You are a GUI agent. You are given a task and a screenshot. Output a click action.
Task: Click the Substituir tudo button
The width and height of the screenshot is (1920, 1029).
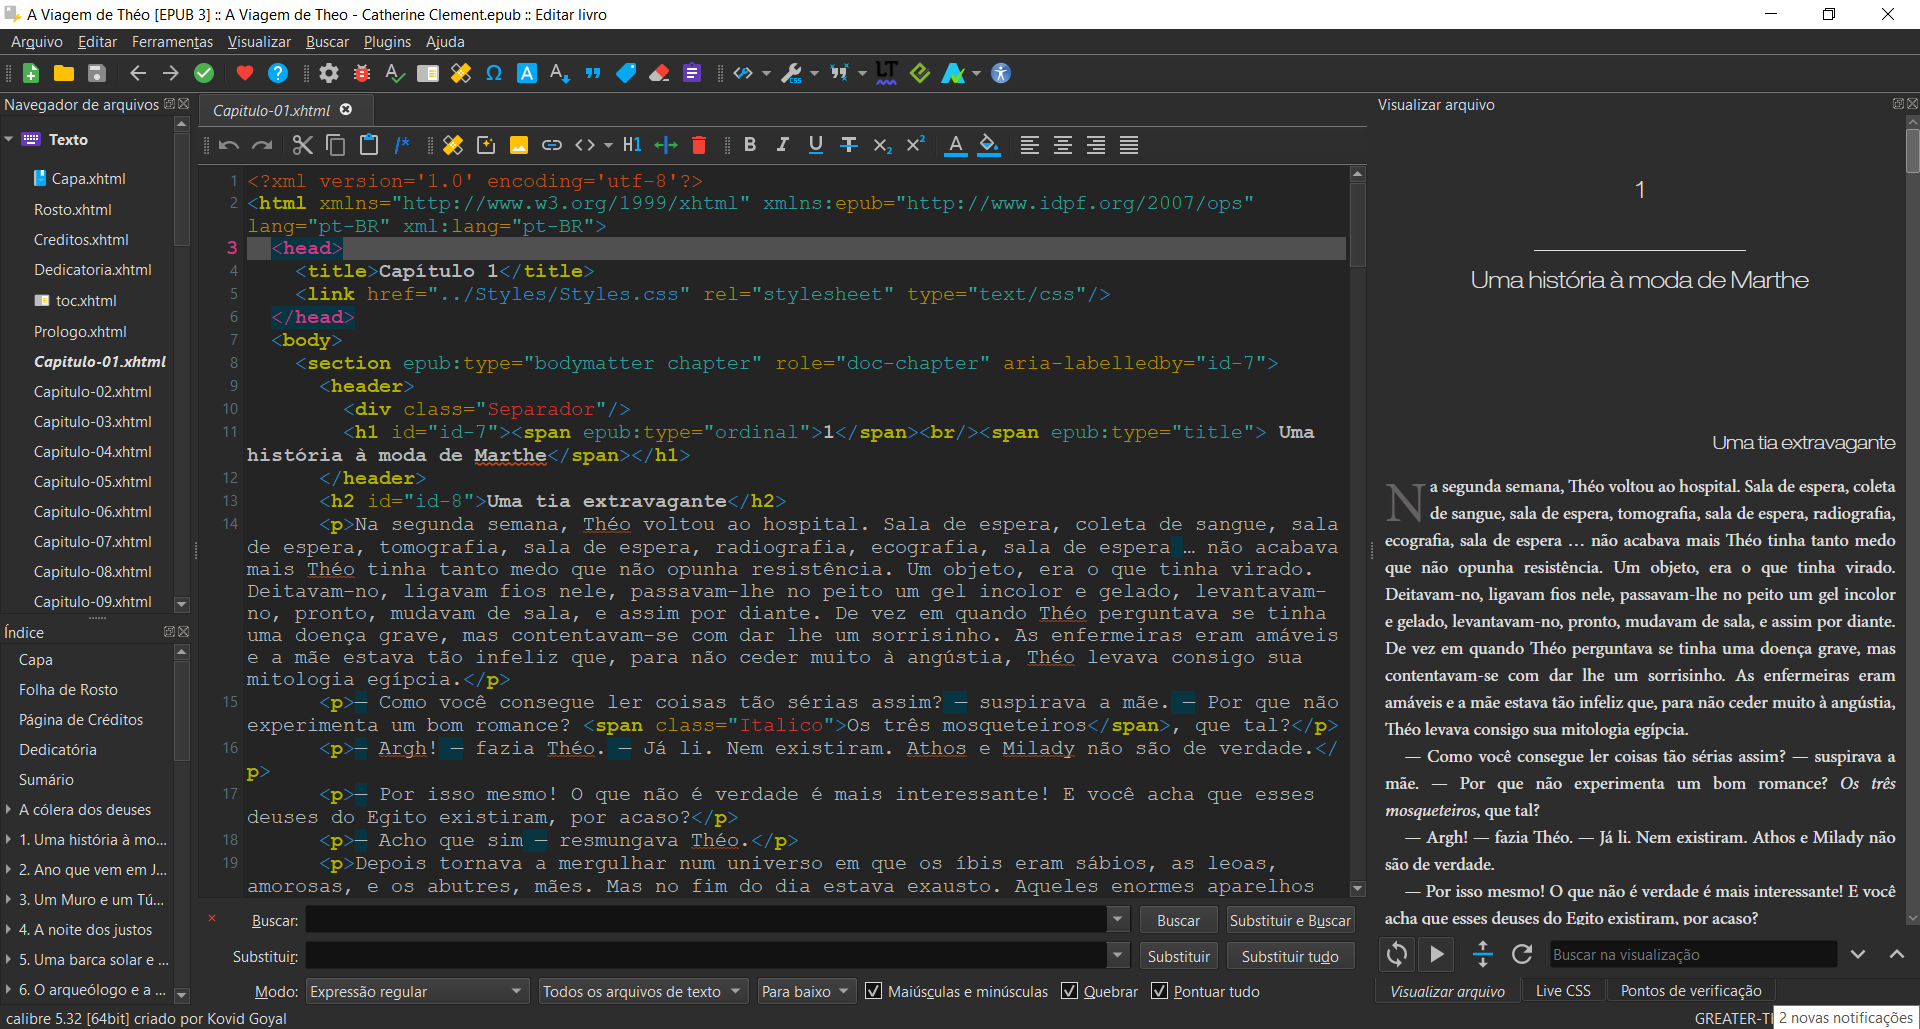pos(1289,957)
